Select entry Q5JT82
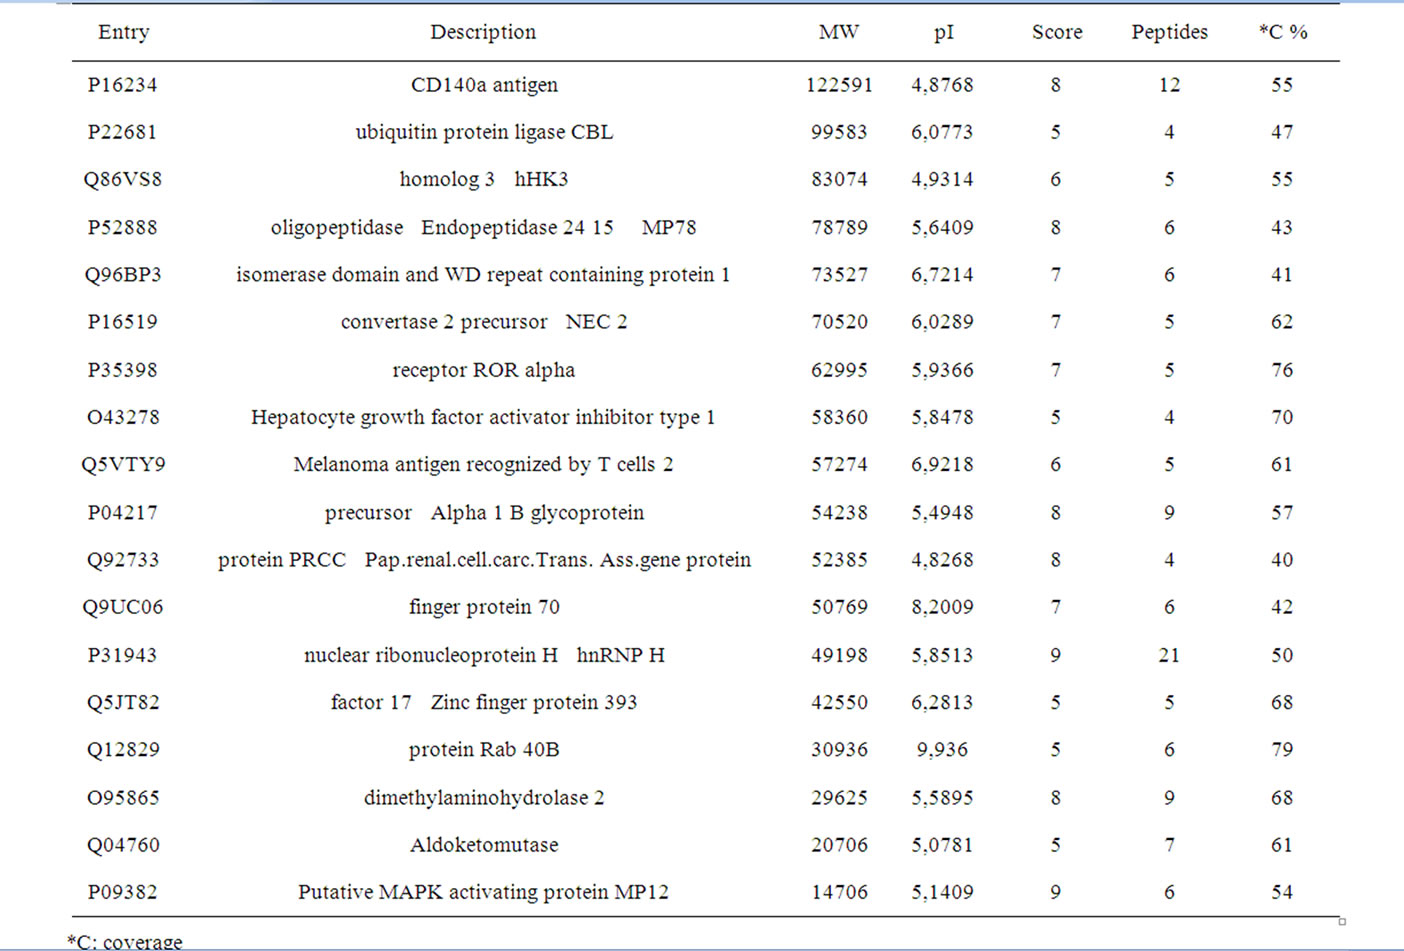 (x=122, y=702)
